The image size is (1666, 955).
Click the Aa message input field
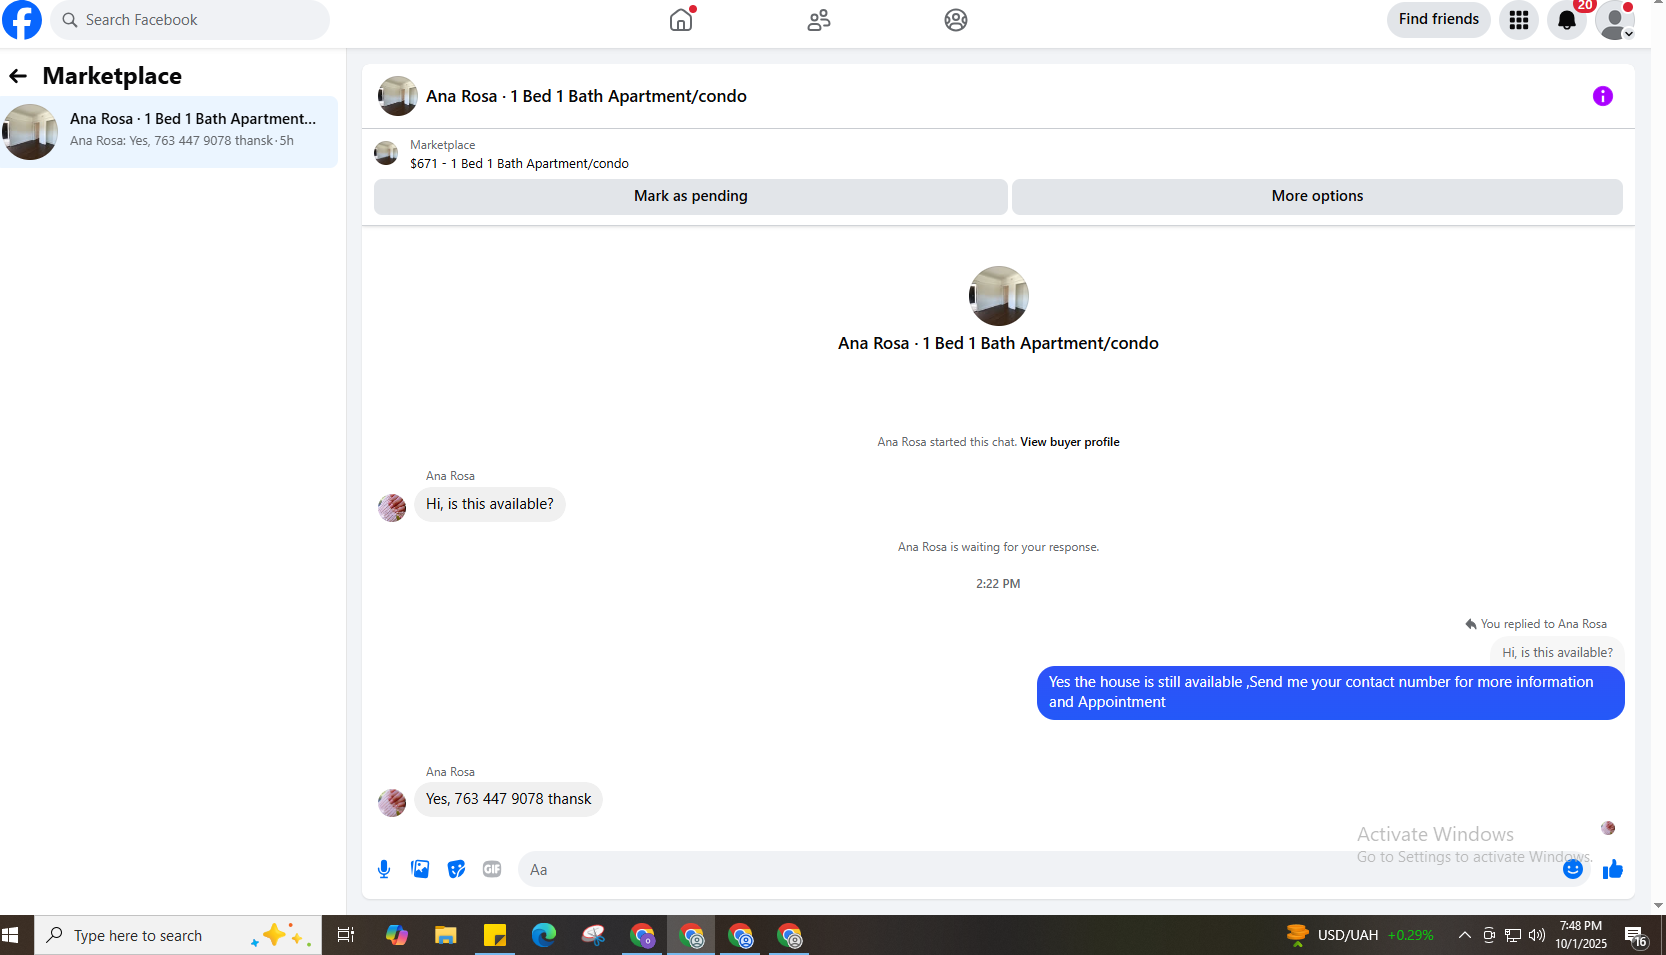tap(1040, 869)
